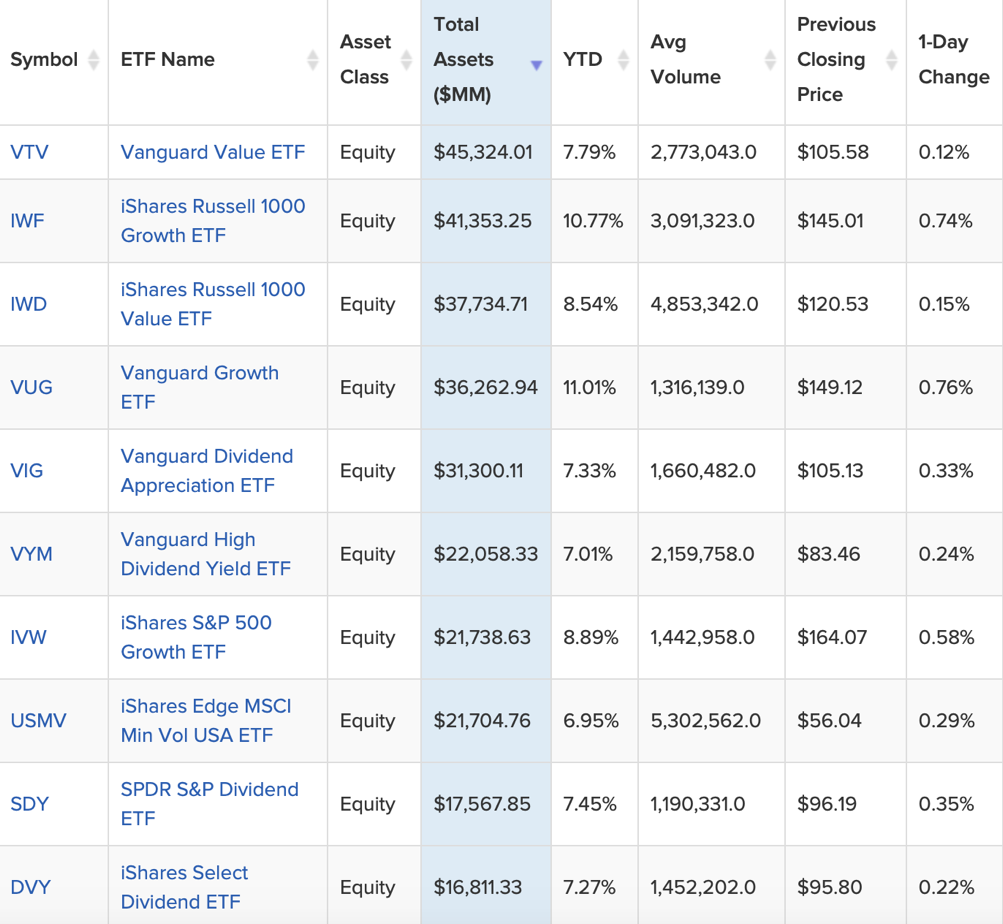Image resolution: width=1003 pixels, height=924 pixels.
Task: Select closing price $149.12 for VUG
Action: coord(830,387)
